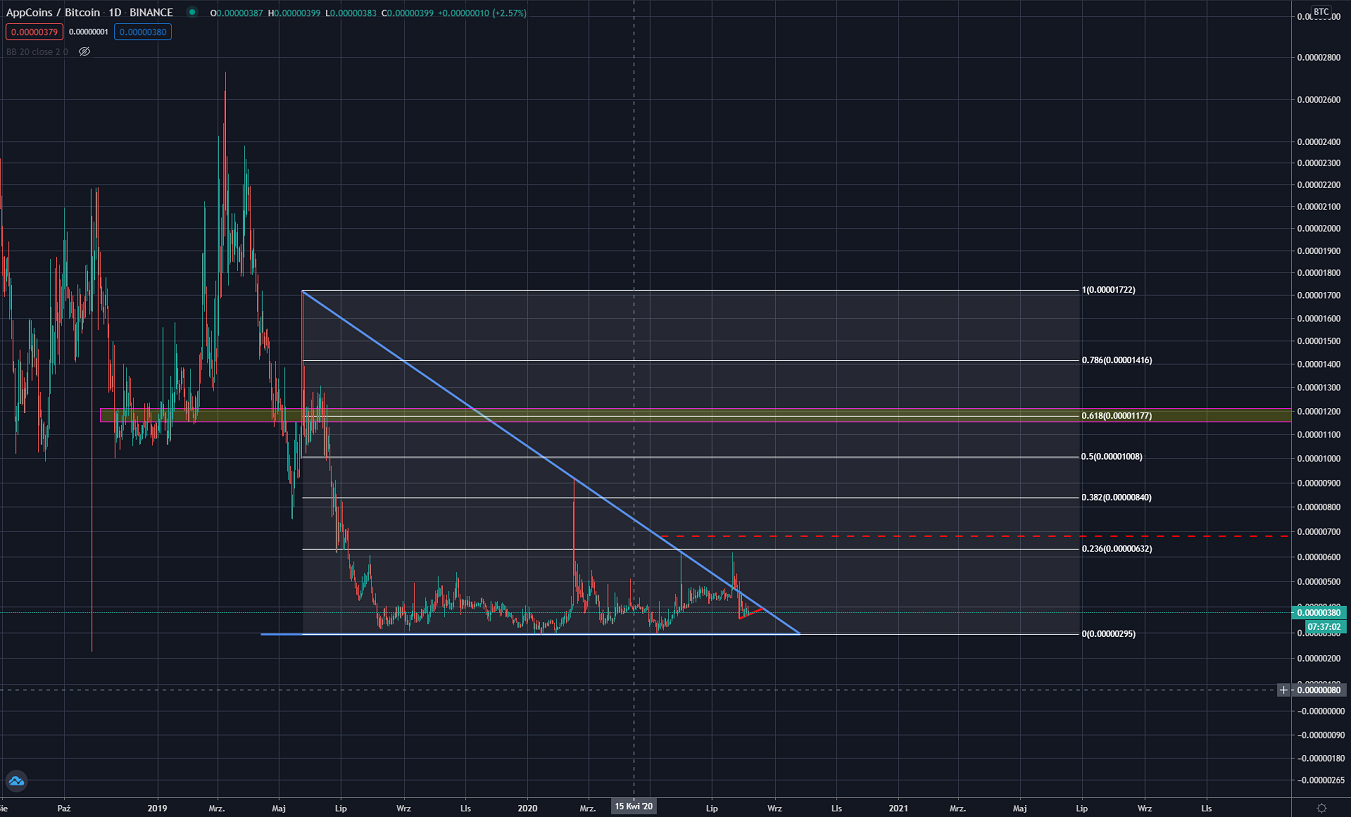Select the 0.5(0.00001008) Fibonacci label

[1112, 457]
